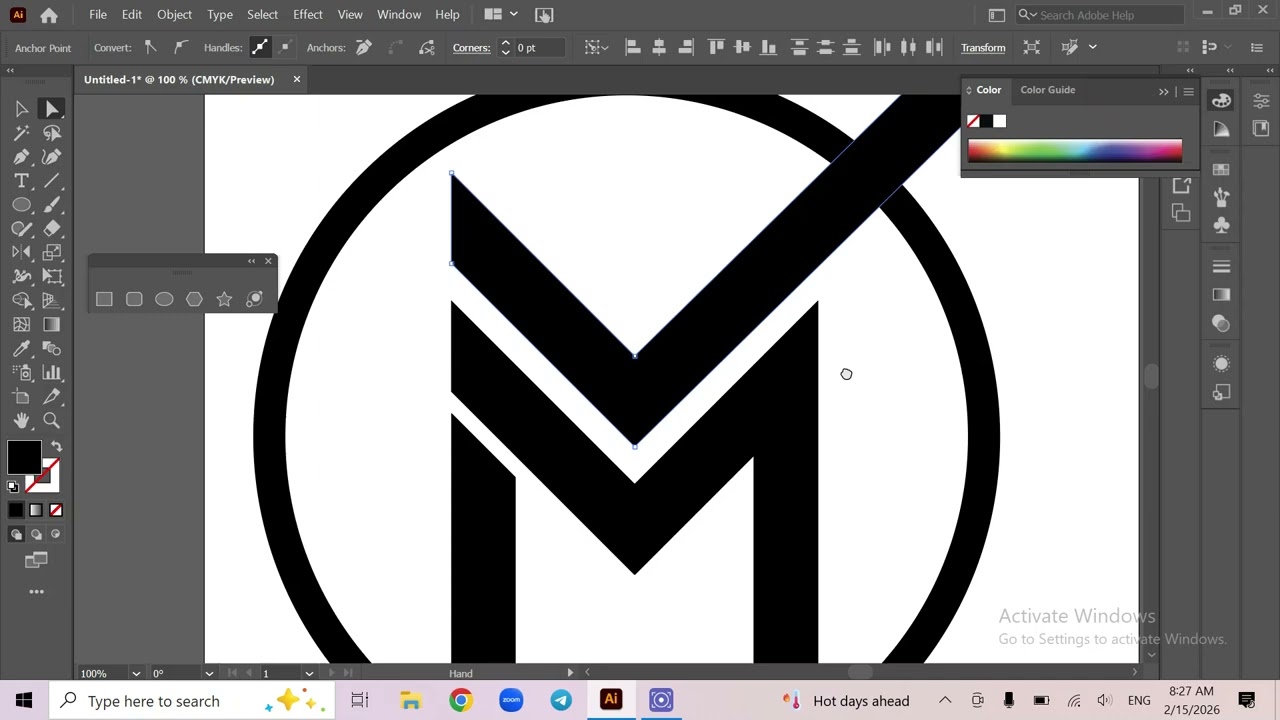Select the Lasso tool

point(52,133)
